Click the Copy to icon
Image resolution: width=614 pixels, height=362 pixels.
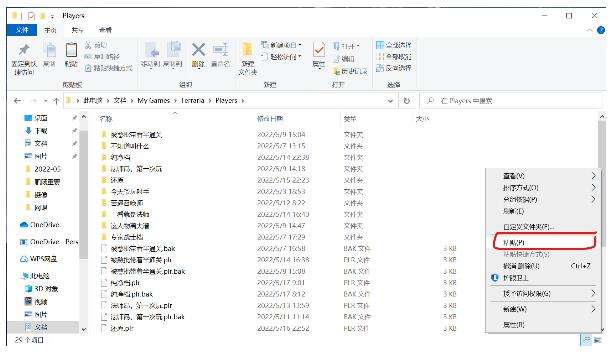click(x=173, y=50)
